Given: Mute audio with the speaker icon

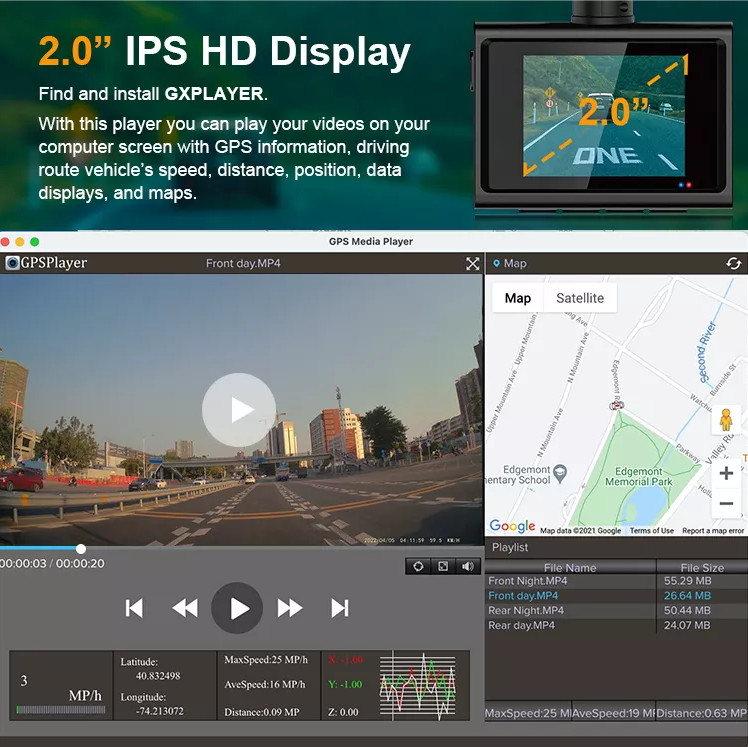Looking at the screenshot, I should (468, 566).
